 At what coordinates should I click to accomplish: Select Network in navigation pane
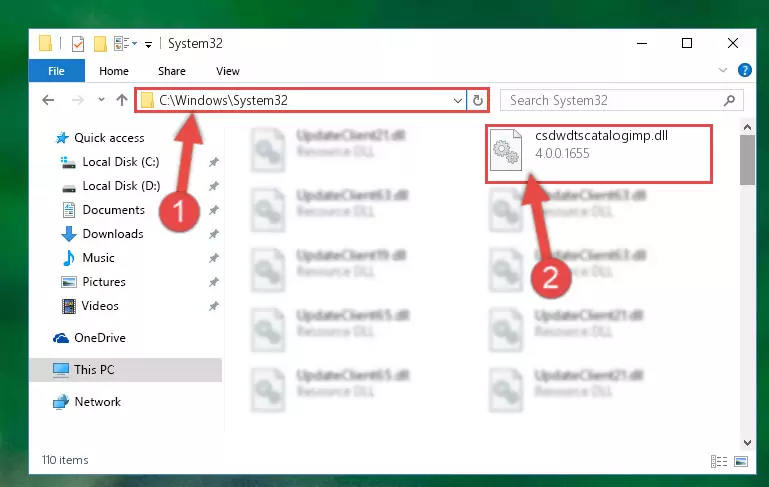97,402
